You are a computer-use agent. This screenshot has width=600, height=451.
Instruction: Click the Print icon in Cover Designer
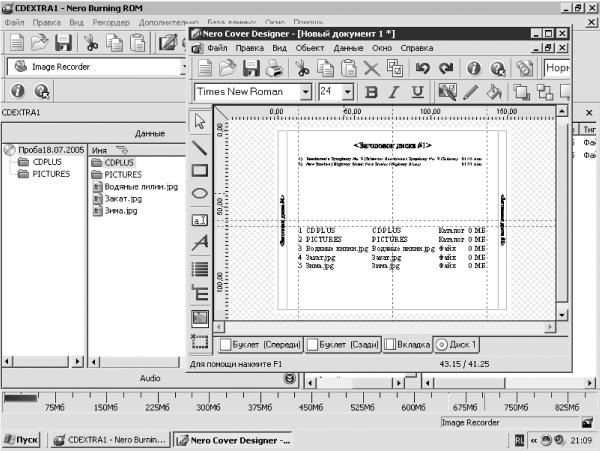274,69
